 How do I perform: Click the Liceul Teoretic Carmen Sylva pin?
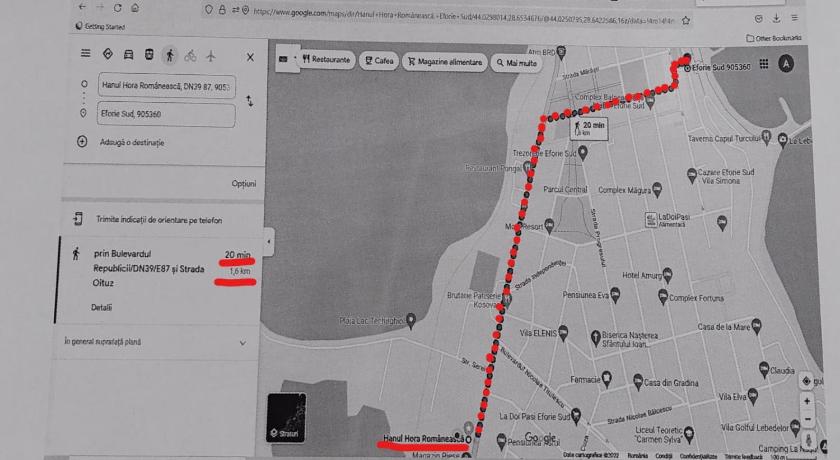tap(689, 434)
